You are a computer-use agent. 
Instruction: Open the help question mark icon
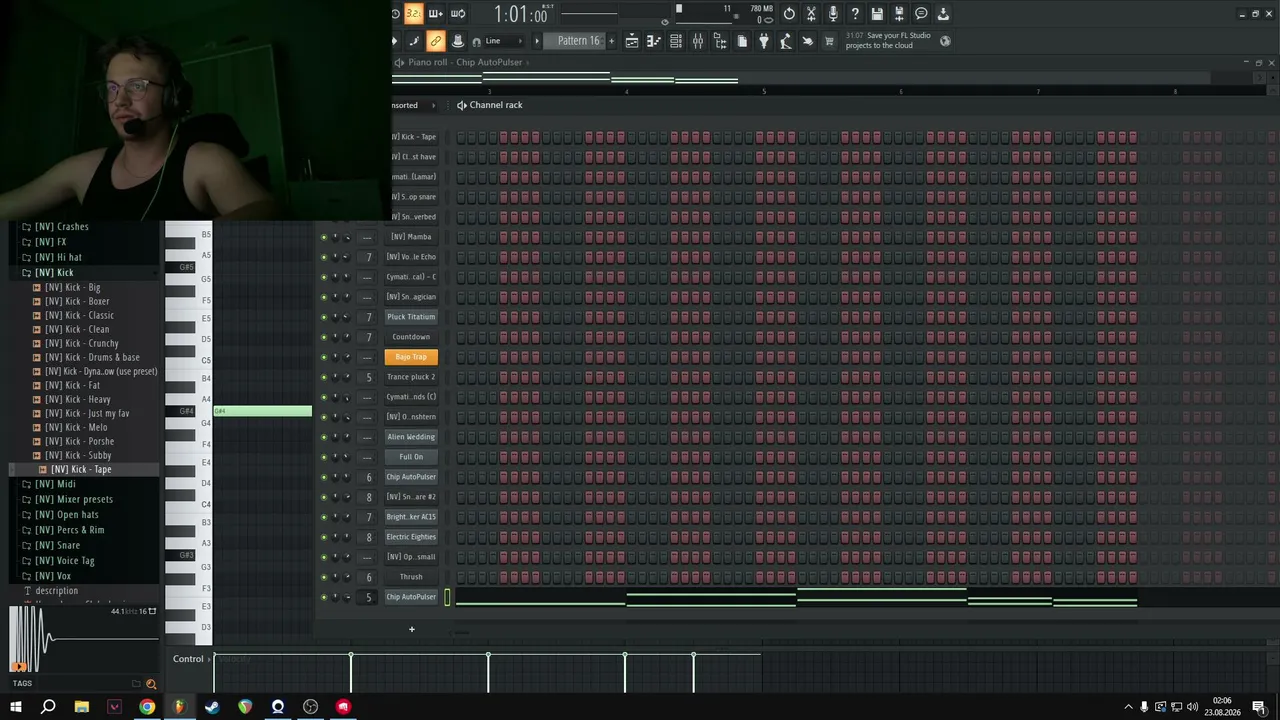point(855,14)
